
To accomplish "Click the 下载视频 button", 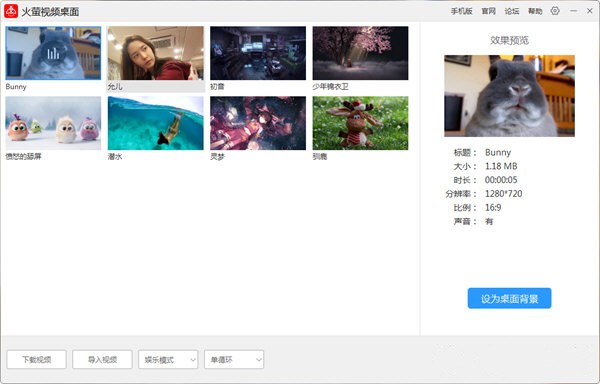I will [36, 360].
